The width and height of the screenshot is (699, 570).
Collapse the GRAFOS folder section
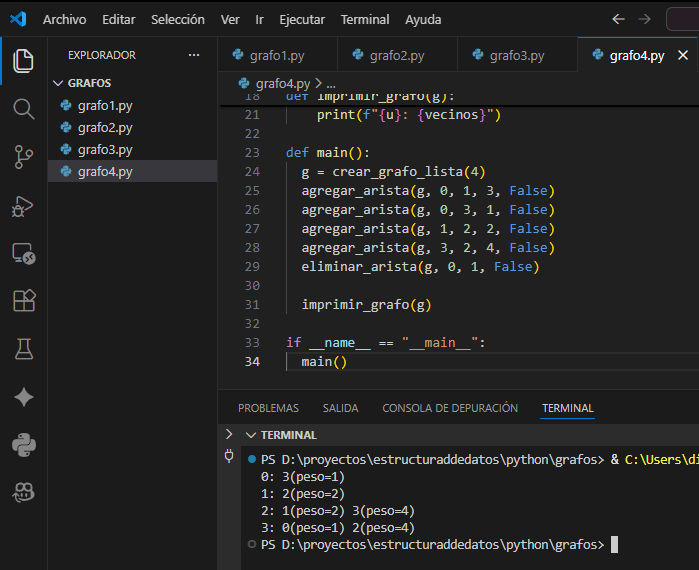(57, 83)
